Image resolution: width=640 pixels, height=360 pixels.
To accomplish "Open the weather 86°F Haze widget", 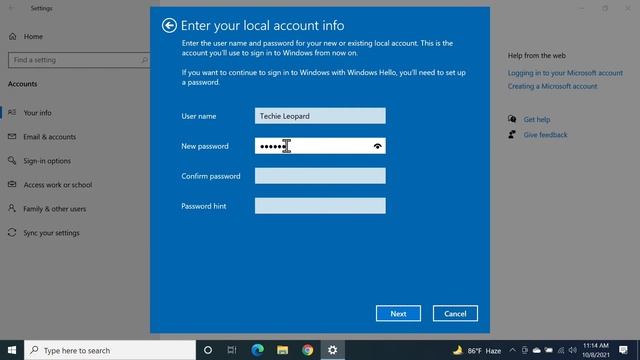I will tap(477, 350).
